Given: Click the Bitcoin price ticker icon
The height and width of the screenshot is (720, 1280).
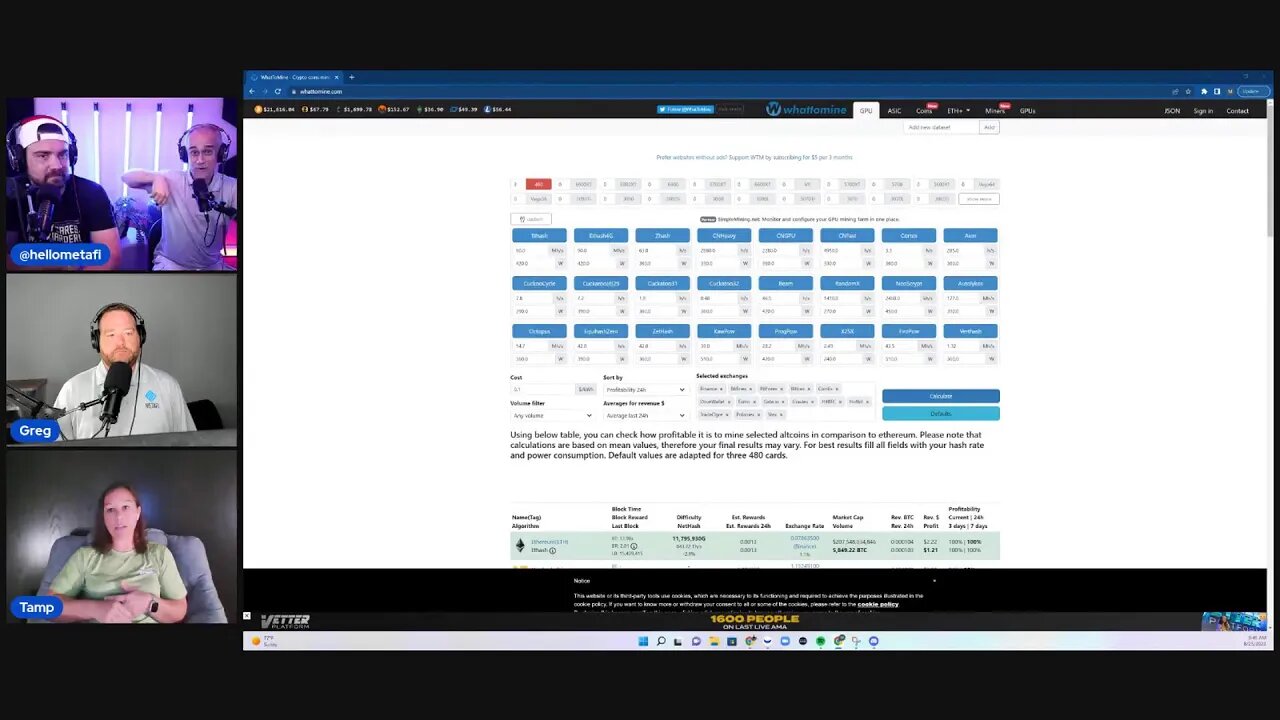Looking at the screenshot, I should point(258,109).
